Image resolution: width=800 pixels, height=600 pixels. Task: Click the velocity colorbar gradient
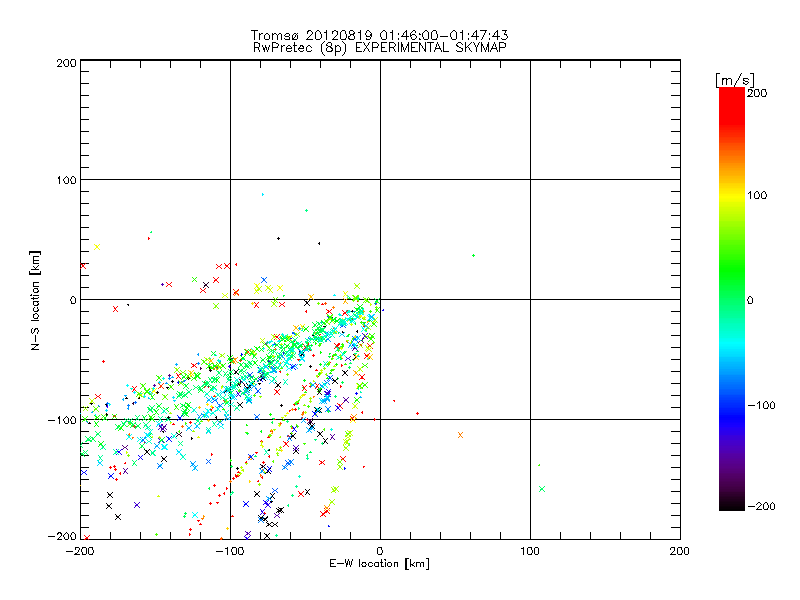coord(732,299)
